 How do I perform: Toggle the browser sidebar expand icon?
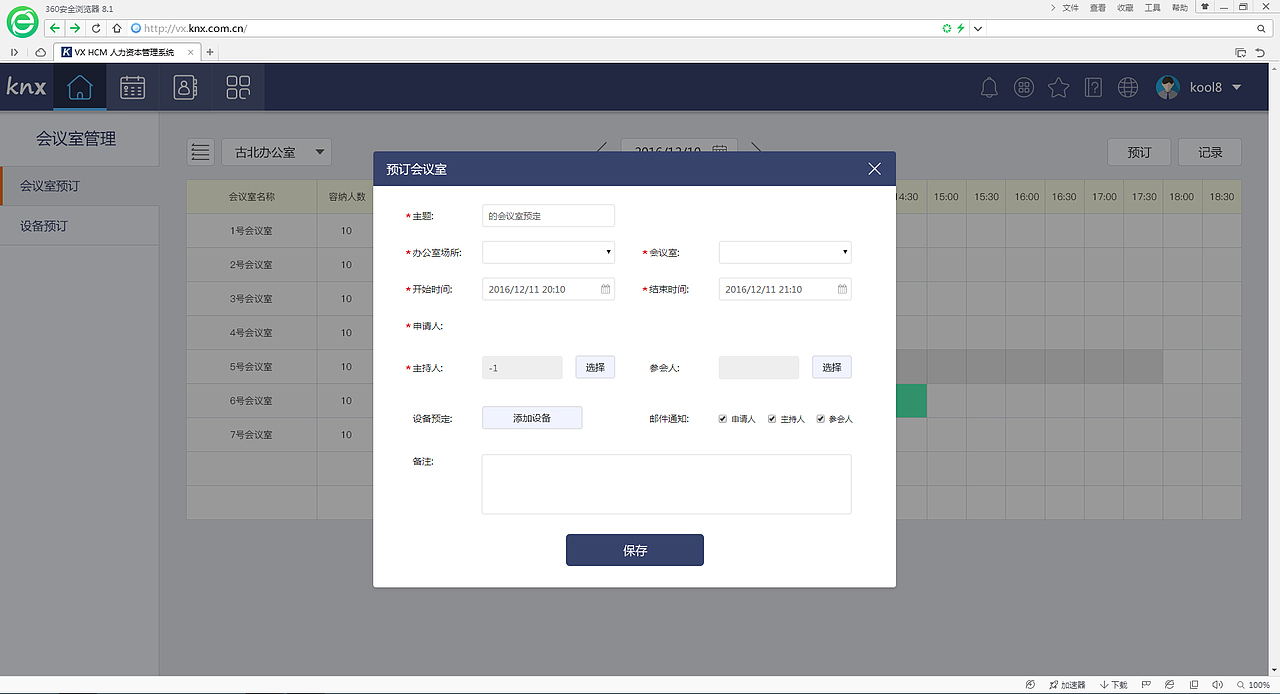point(15,52)
